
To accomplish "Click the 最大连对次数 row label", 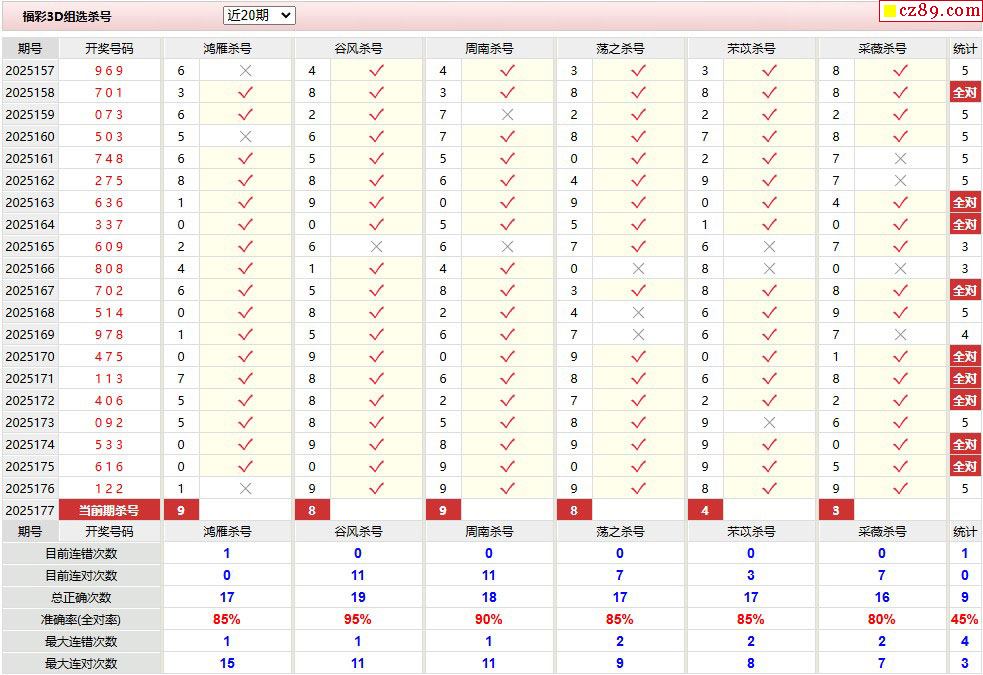I will [81, 664].
